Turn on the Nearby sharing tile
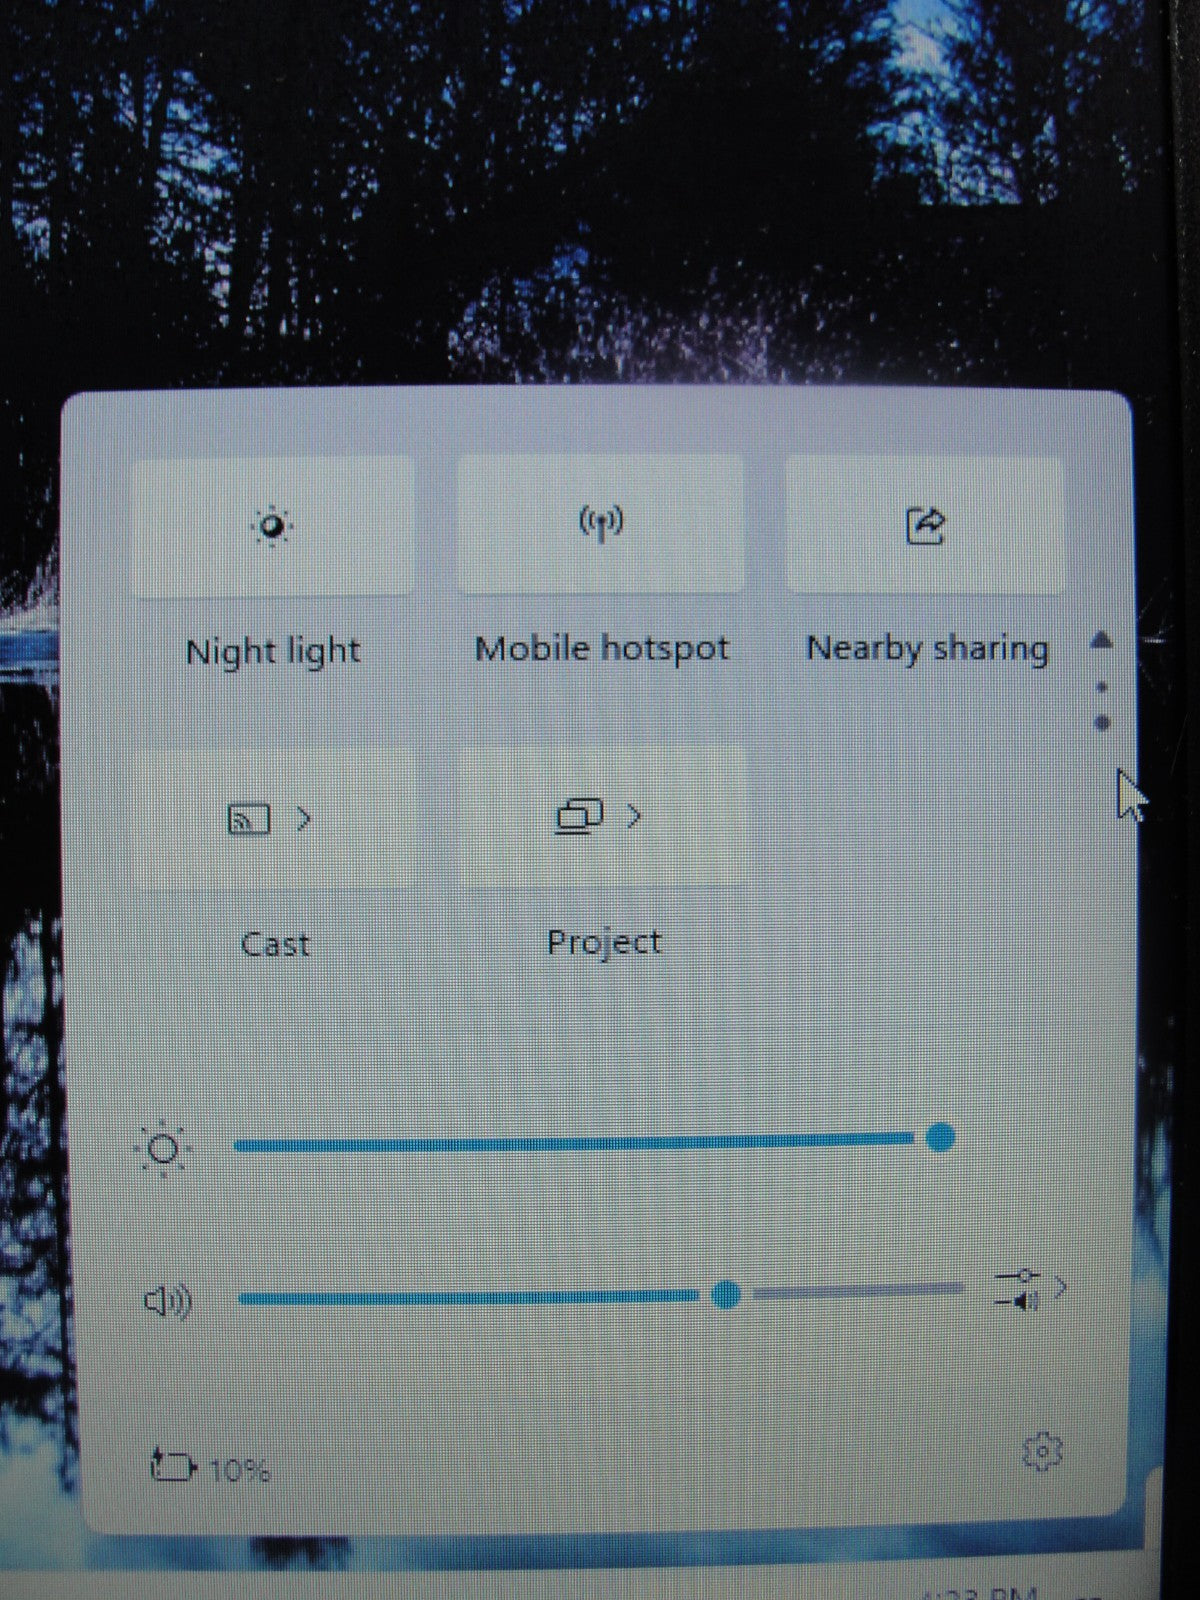This screenshot has width=1200, height=1600. pyautogui.click(x=925, y=525)
